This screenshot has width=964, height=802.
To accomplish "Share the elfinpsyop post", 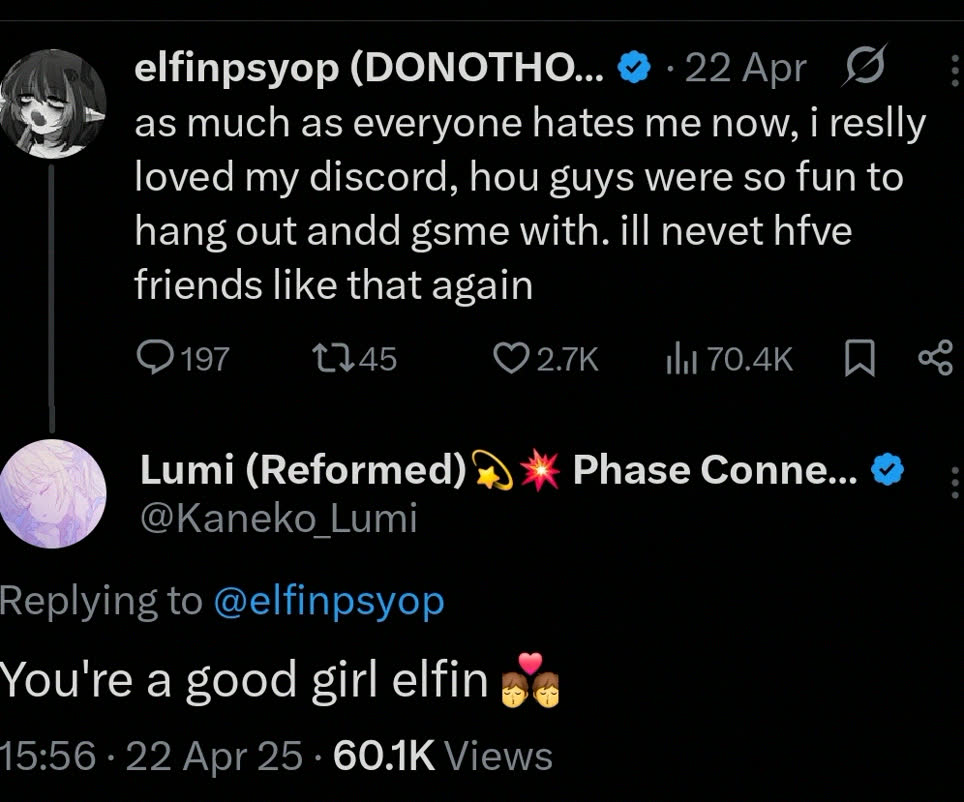I will coord(935,359).
